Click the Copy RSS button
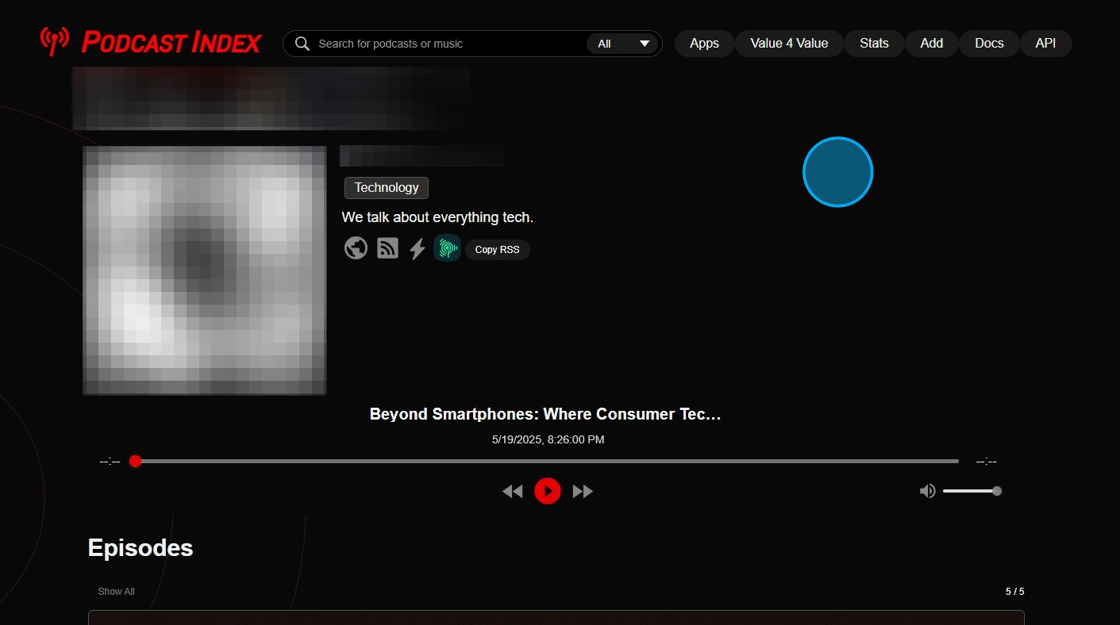The width and height of the screenshot is (1120, 625). (497, 249)
